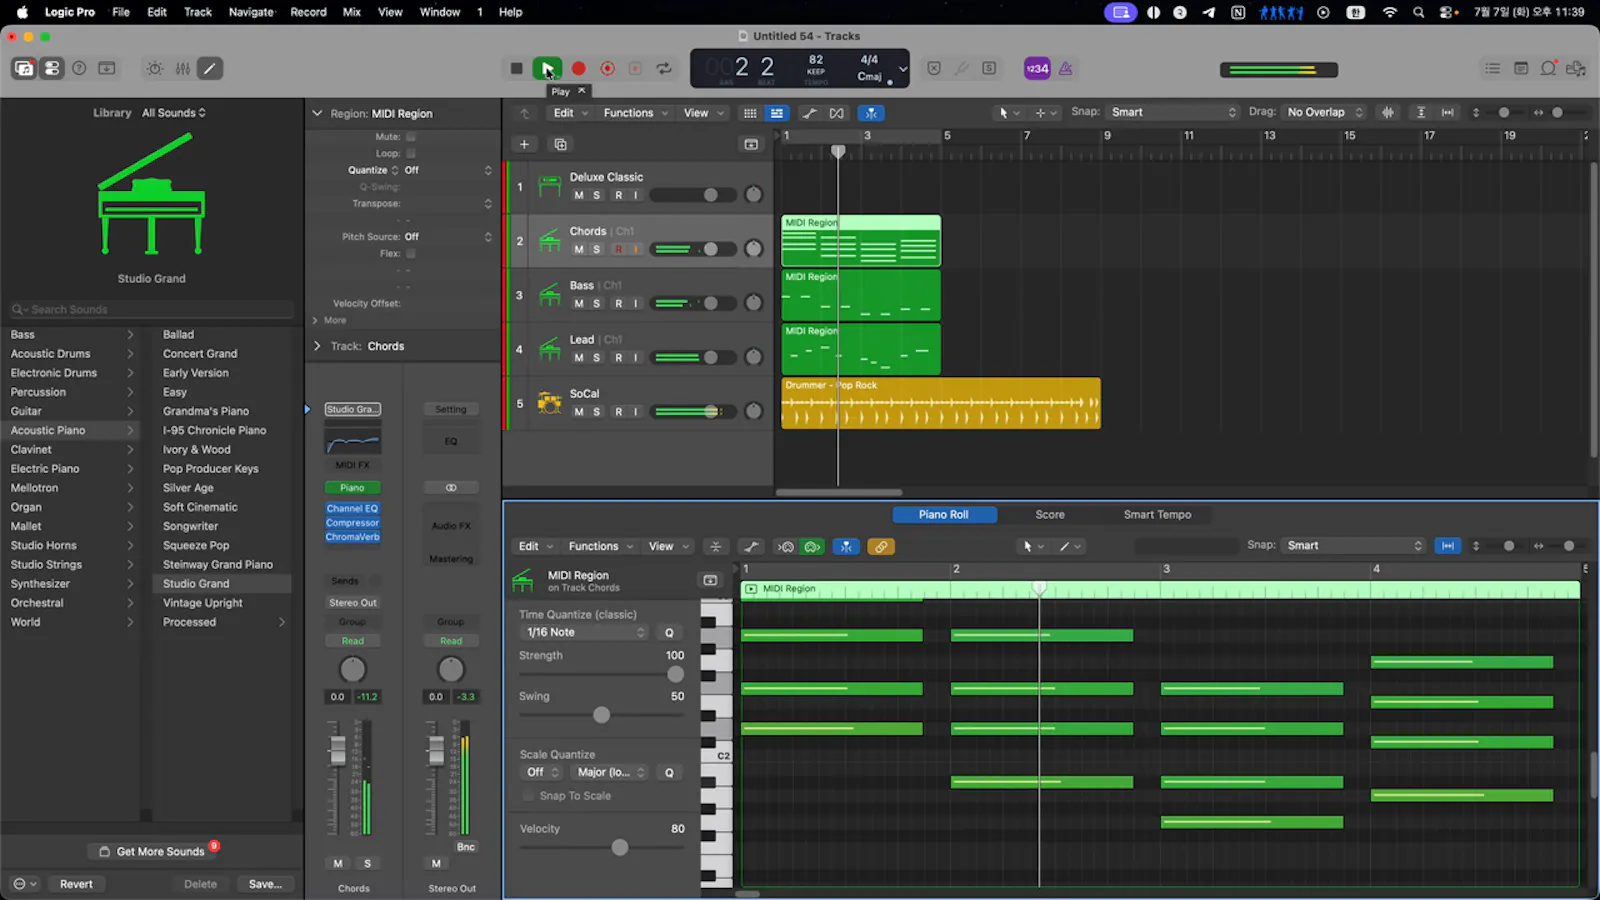The image size is (1600, 900).
Task: Toggle the Inspector button in control bar
Action: [x=52, y=68]
